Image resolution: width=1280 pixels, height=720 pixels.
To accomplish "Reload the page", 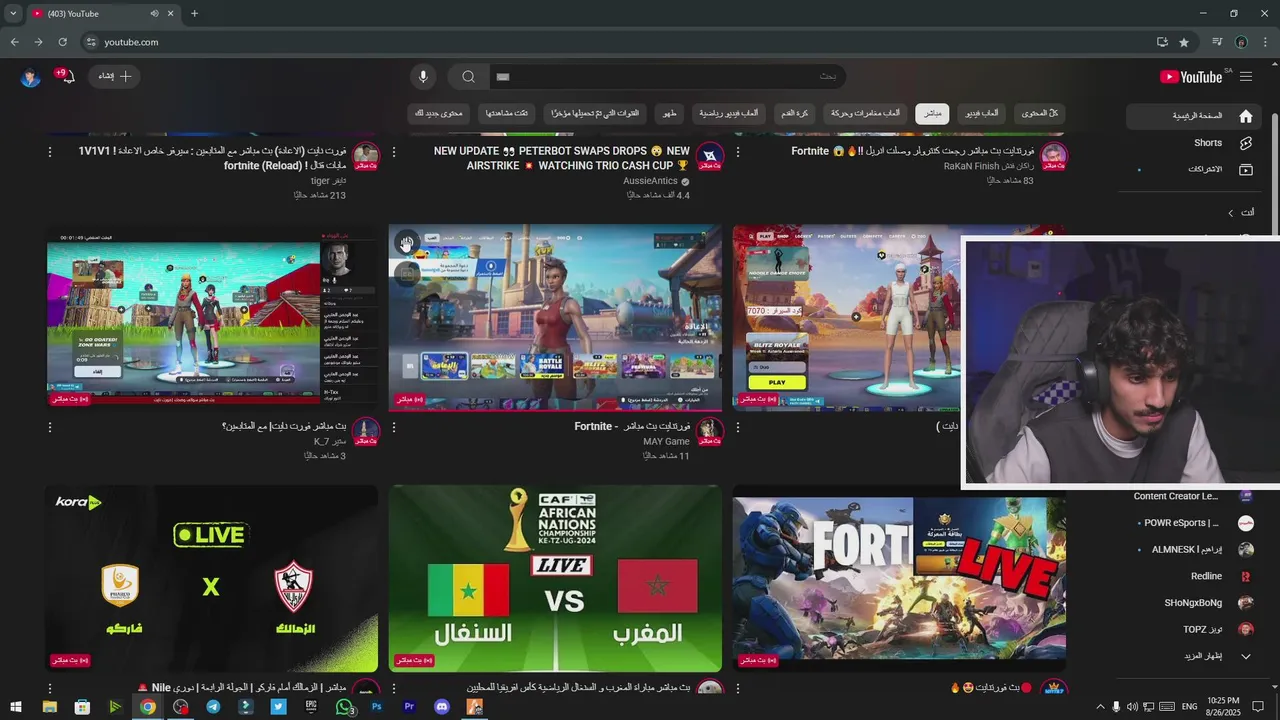I will [62, 42].
